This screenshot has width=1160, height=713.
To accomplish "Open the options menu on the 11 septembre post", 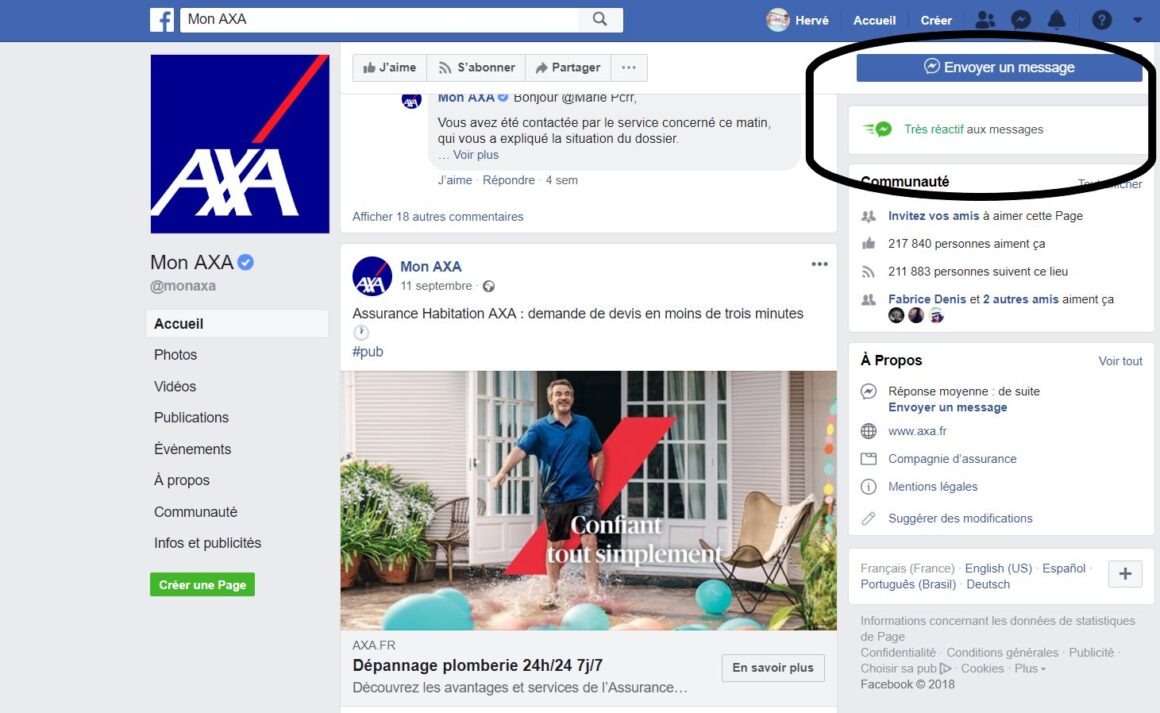I will coord(819,263).
